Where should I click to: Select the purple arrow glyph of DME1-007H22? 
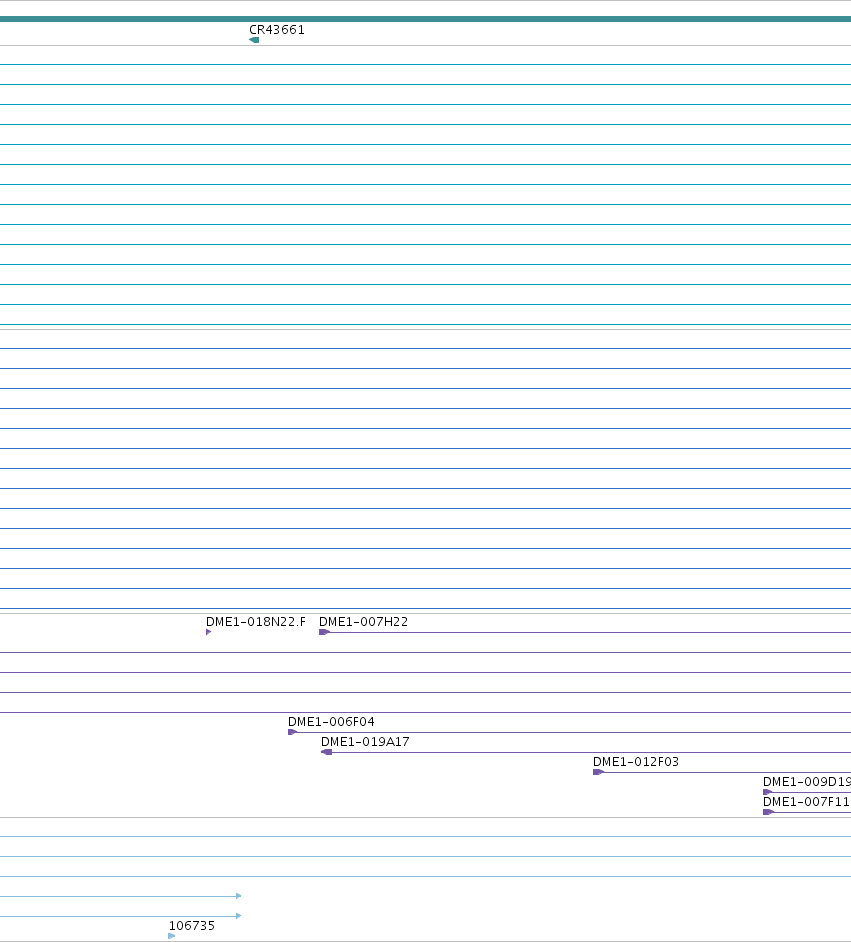324,632
